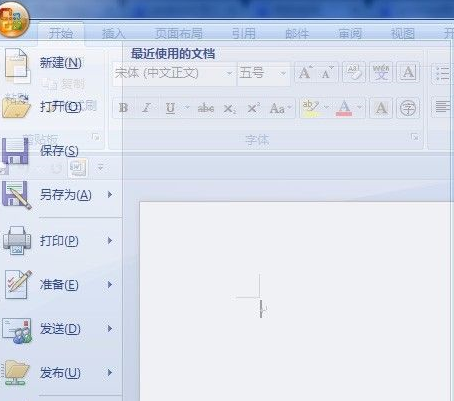
Task: Open the underline style dropdown arrow
Action: click(x=187, y=107)
